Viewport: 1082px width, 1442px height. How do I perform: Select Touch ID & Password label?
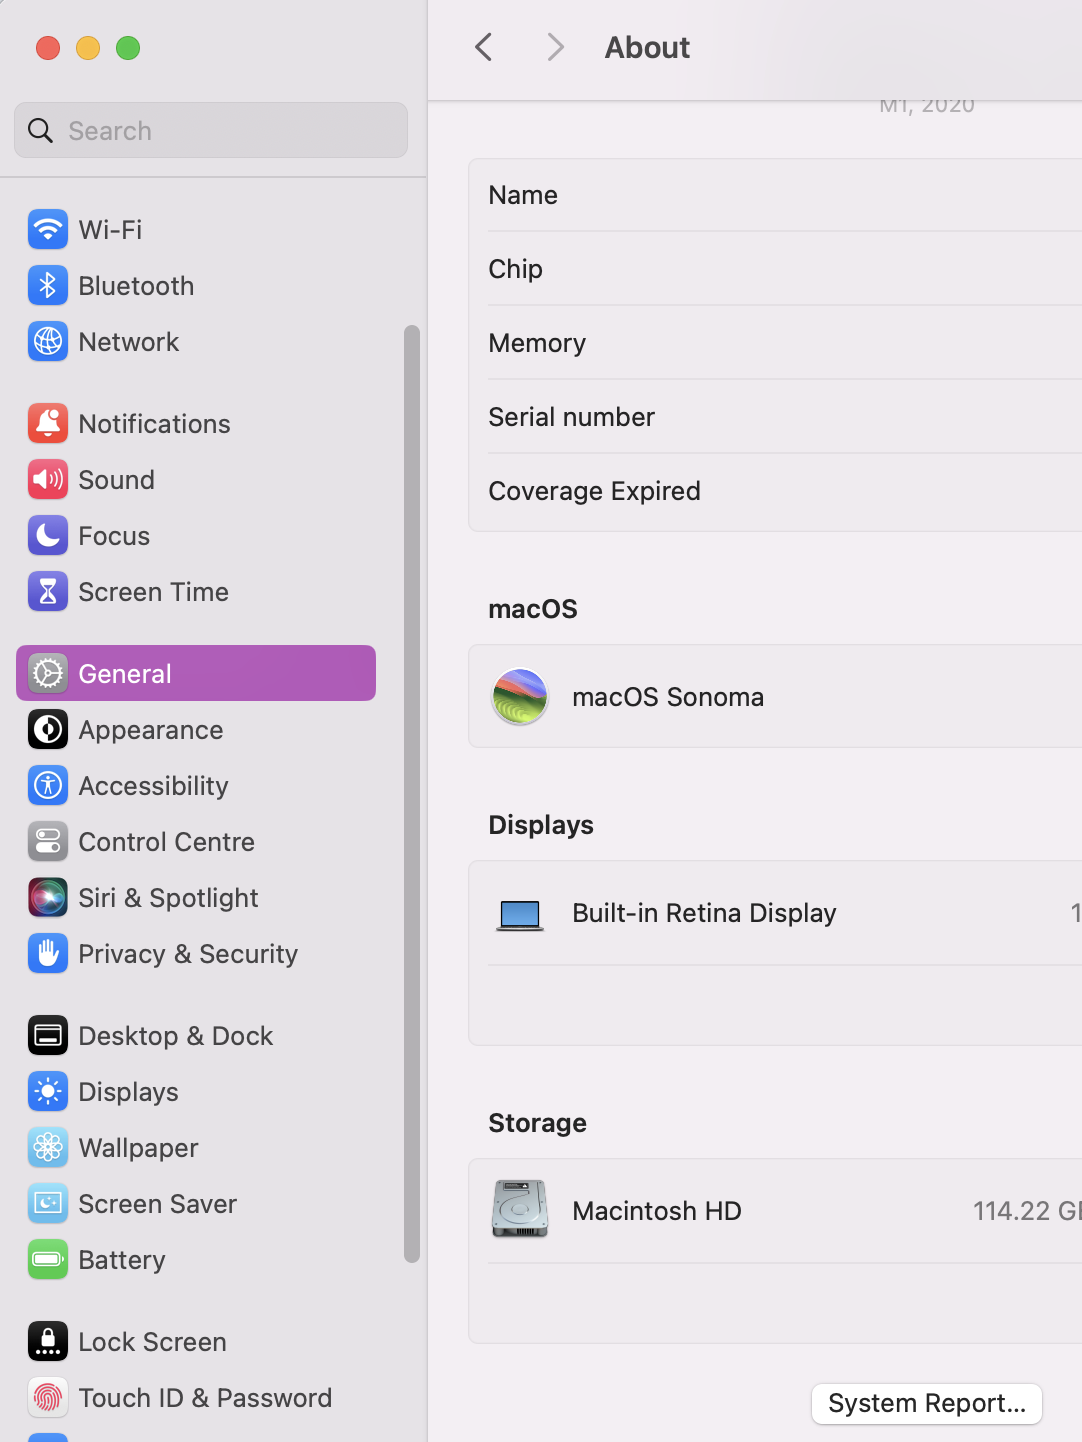(205, 1398)
